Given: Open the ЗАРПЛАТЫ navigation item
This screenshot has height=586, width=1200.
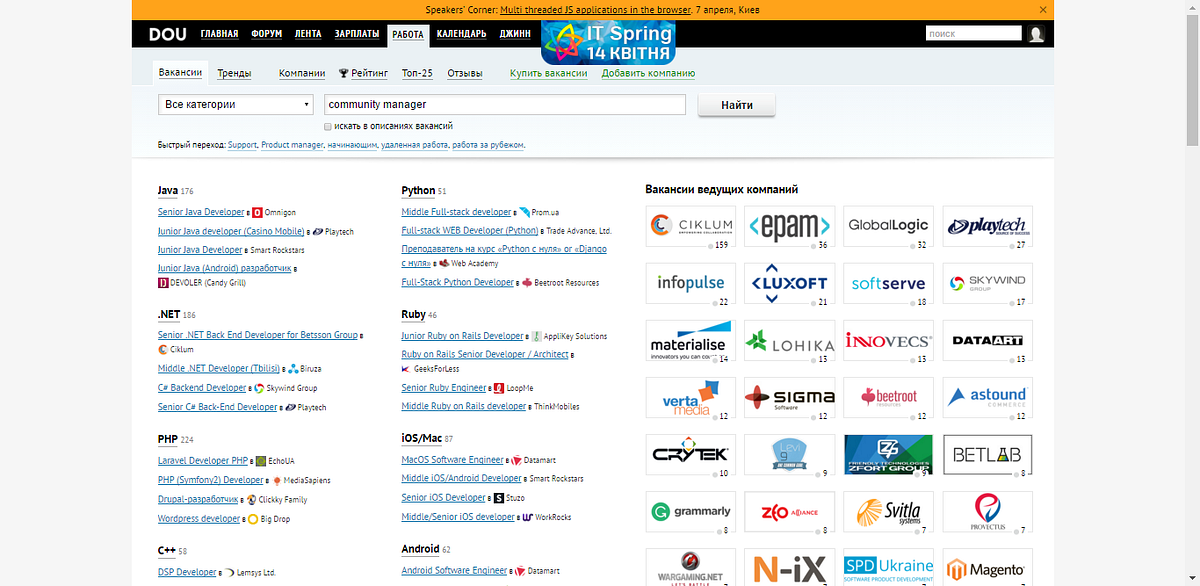Looking at the screenshot, I should pyautogui.click(x=356, y=34).
